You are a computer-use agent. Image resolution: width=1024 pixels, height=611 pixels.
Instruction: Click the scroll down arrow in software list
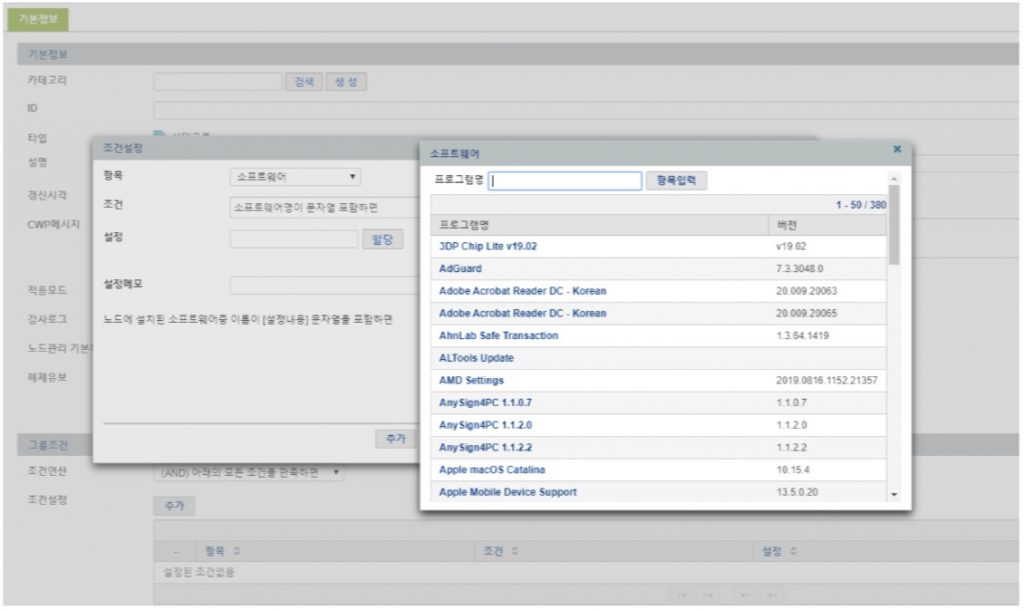pyautogui.click(x=893, y=494)
